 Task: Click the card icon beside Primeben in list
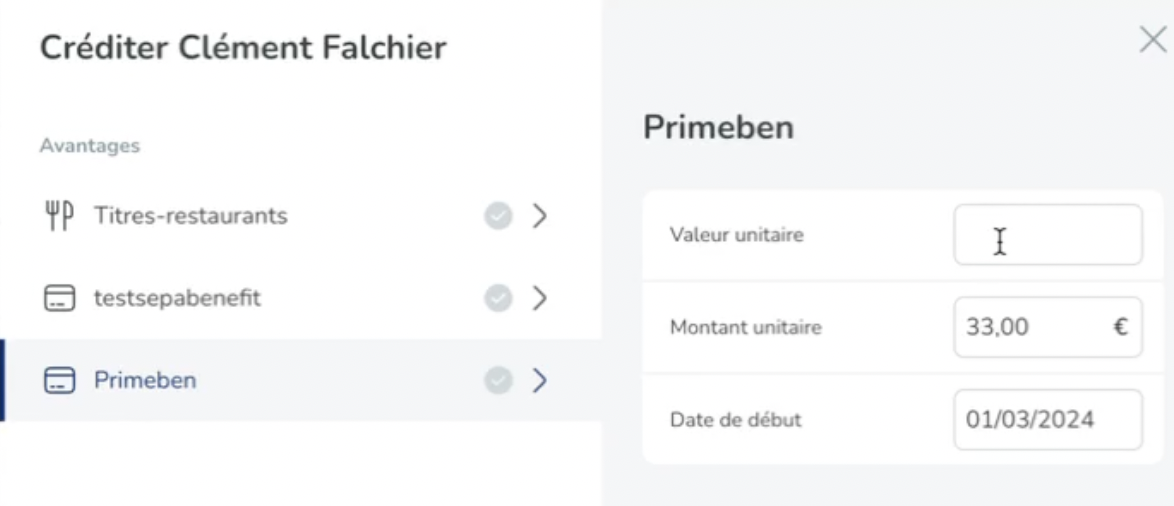click(60, 380)
